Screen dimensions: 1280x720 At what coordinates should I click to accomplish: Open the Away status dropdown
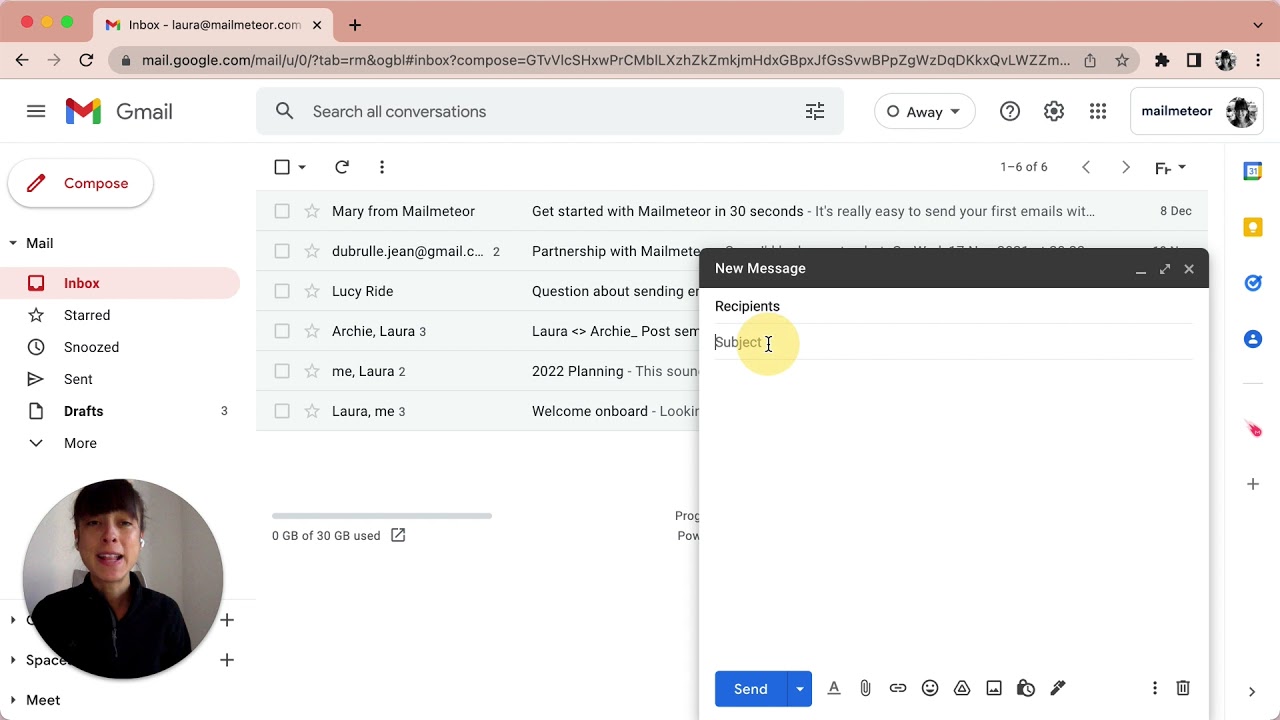pos(924,111)
